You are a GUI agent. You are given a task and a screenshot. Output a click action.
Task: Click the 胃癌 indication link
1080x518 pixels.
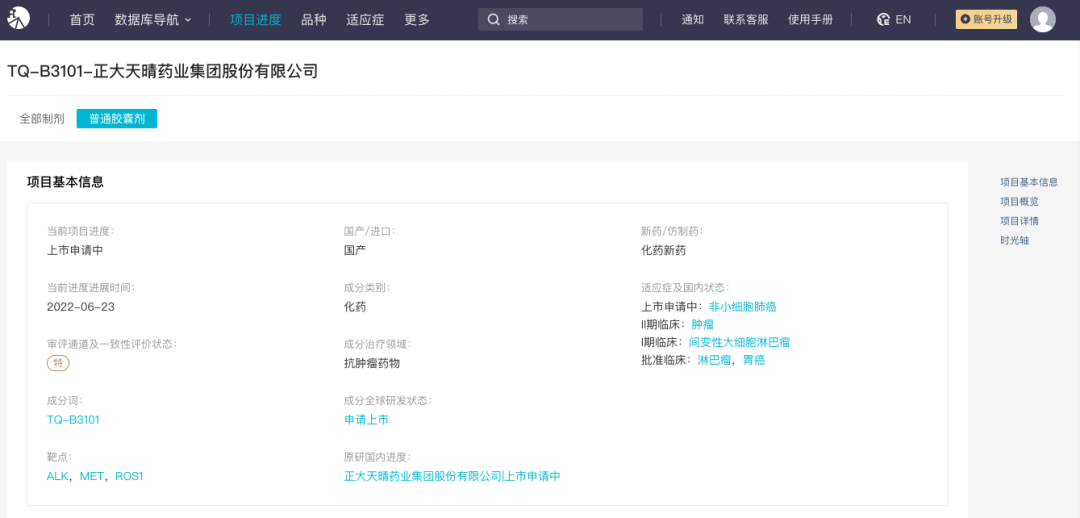click(754, 360)
